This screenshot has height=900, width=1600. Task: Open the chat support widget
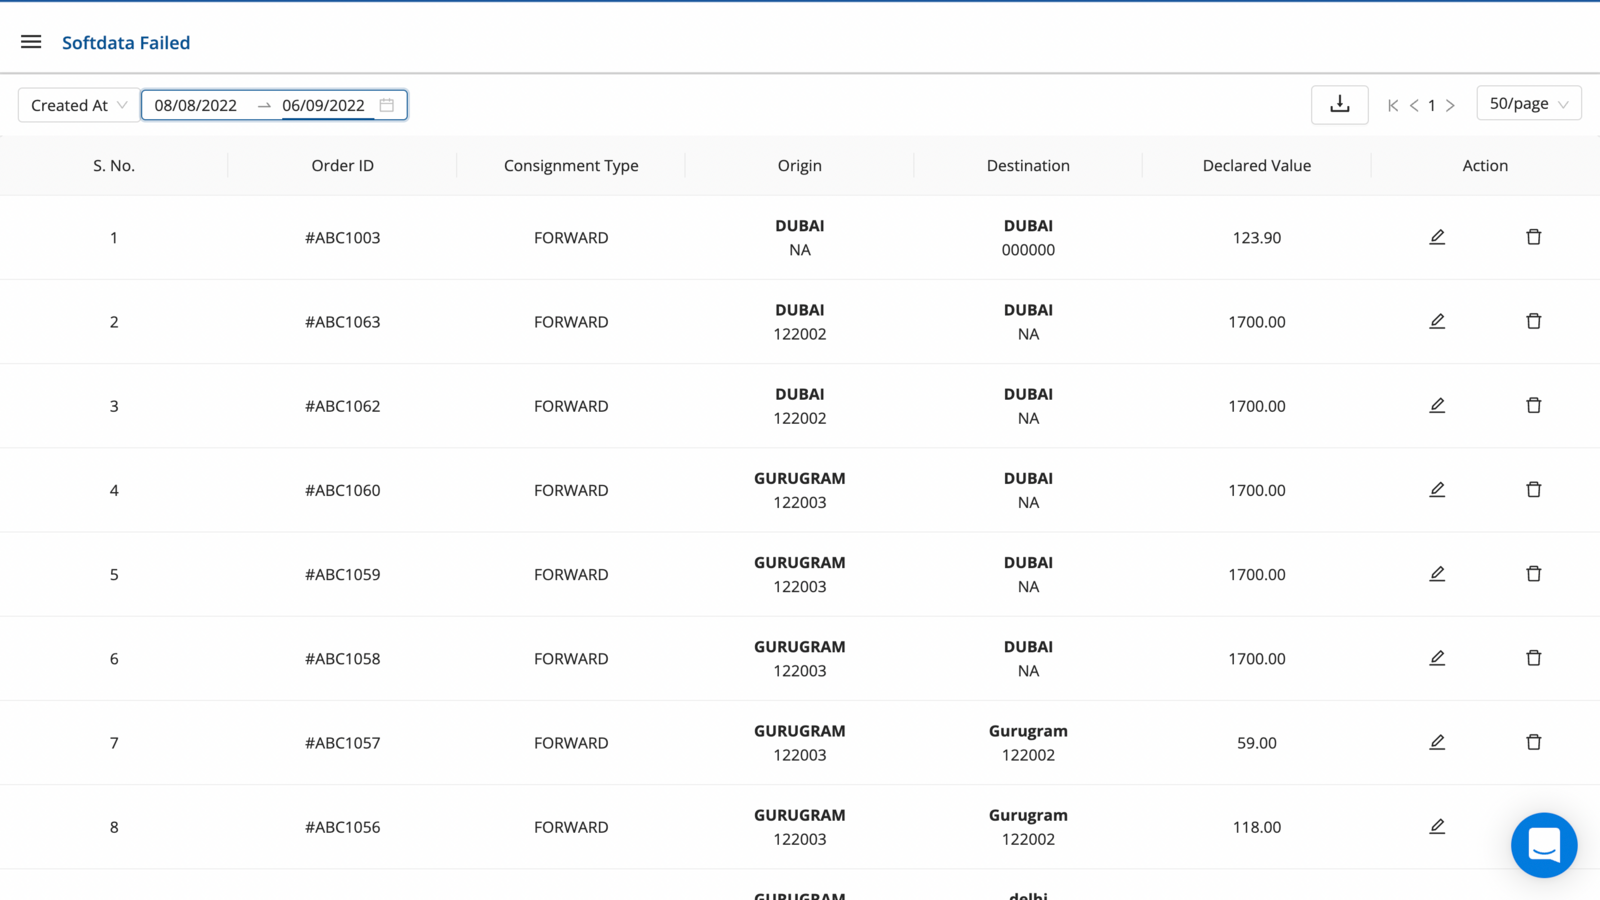point(1543,845)
